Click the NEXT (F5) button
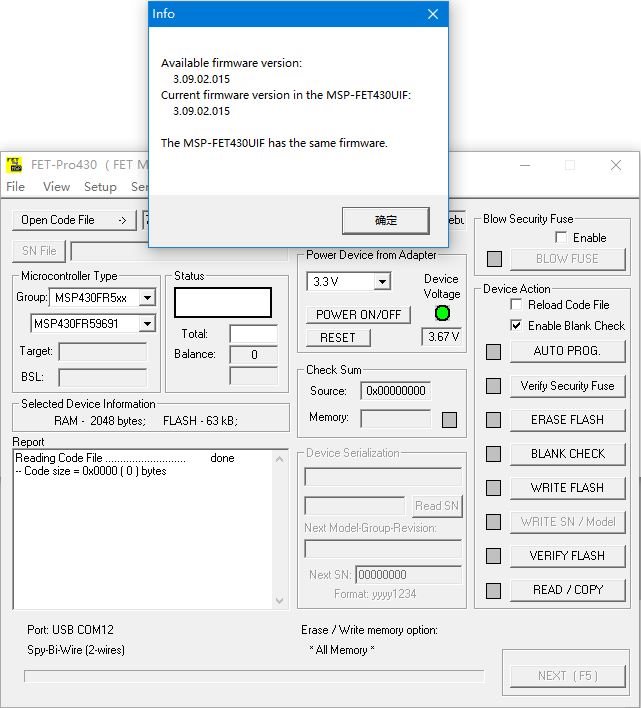This screenshot has height=708, width=641. (x=567, y=676)
